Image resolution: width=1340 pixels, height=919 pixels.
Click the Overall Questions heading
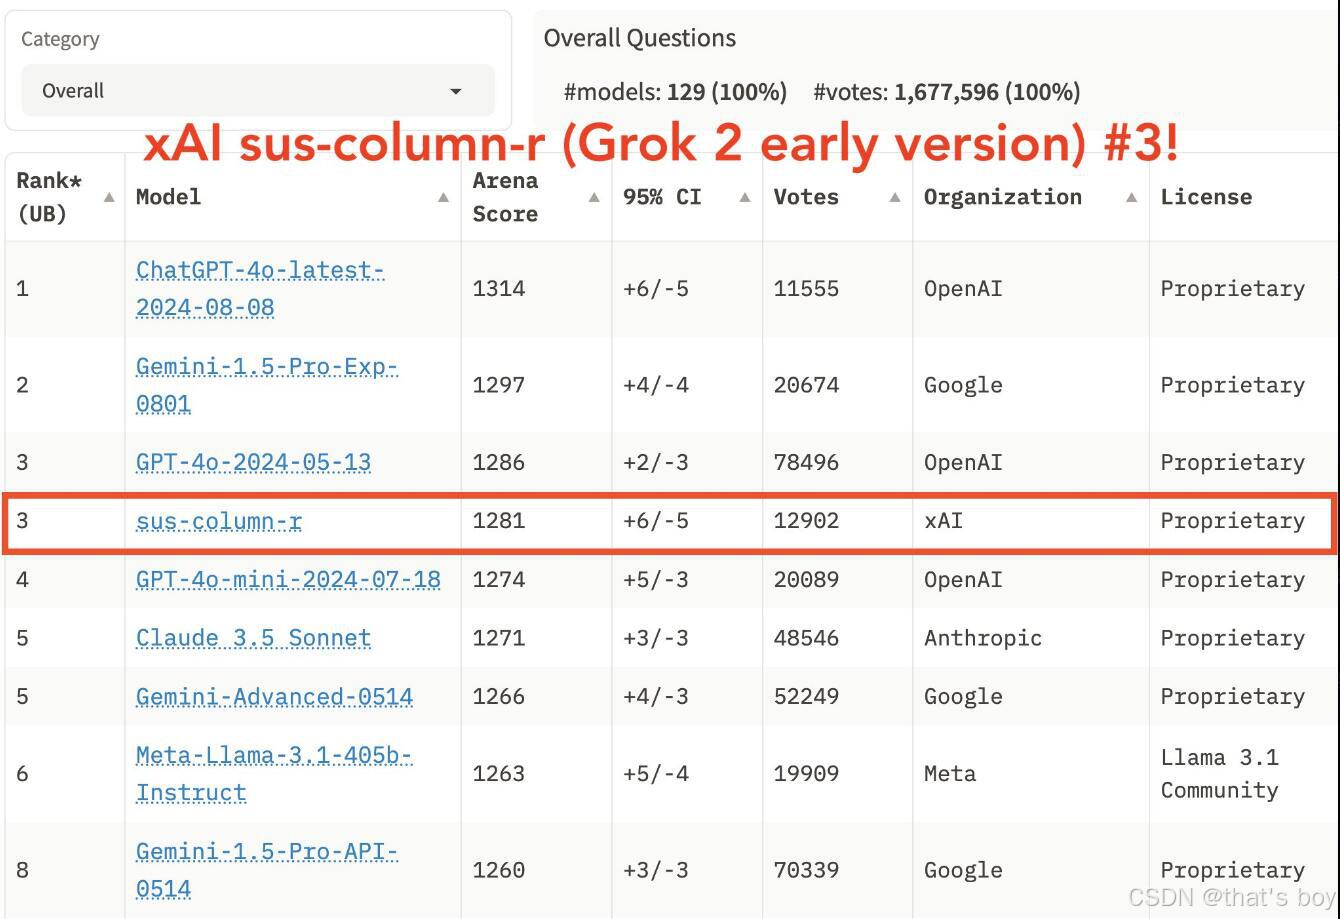640,38
